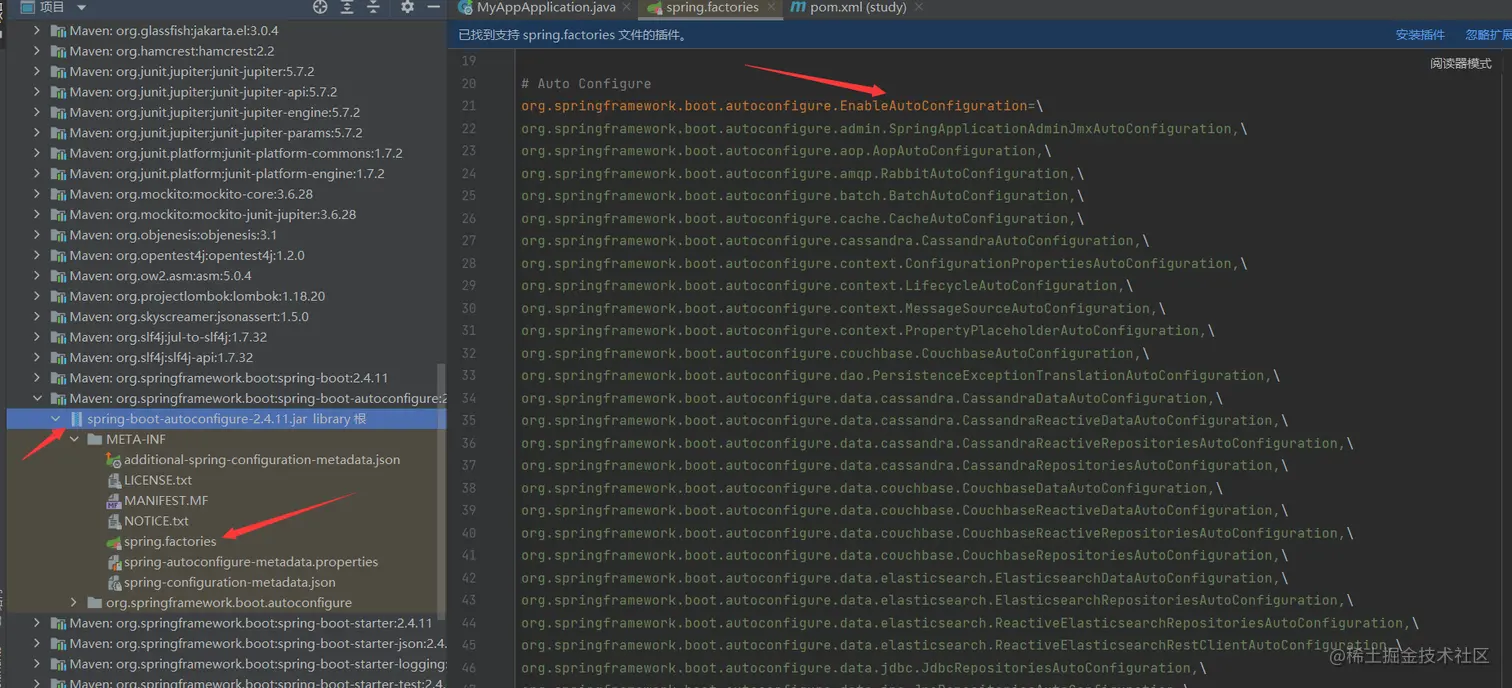The height and width of the screenshot is (688, 1512).
Task: Collapse the spring-boot-autoconfigure-2.4.11.jar node
Action: coord(56,419)
